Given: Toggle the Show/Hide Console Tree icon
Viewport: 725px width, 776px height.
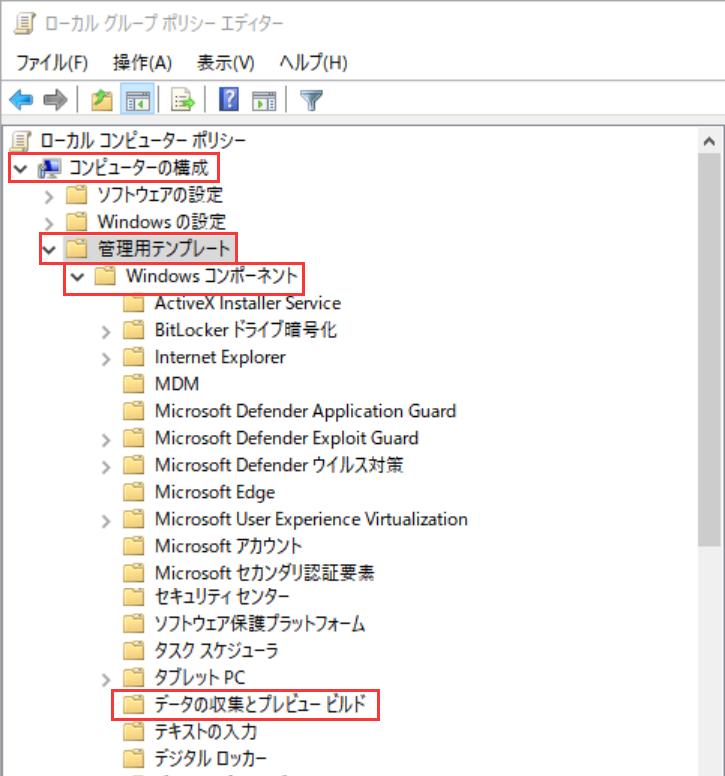Looking at the screenshot, I should coord(136,99).
